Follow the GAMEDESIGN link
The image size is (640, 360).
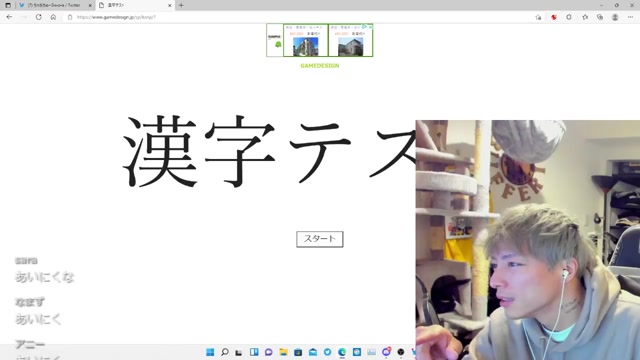click(x=320, y=66)
